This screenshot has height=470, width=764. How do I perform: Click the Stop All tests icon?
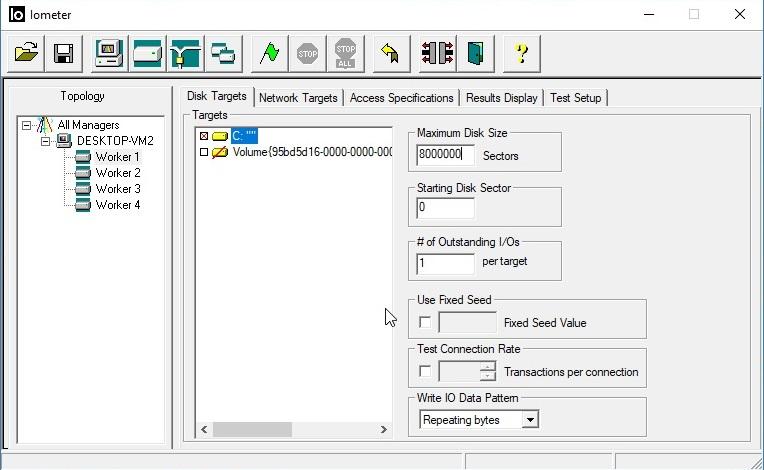(345, 53)
